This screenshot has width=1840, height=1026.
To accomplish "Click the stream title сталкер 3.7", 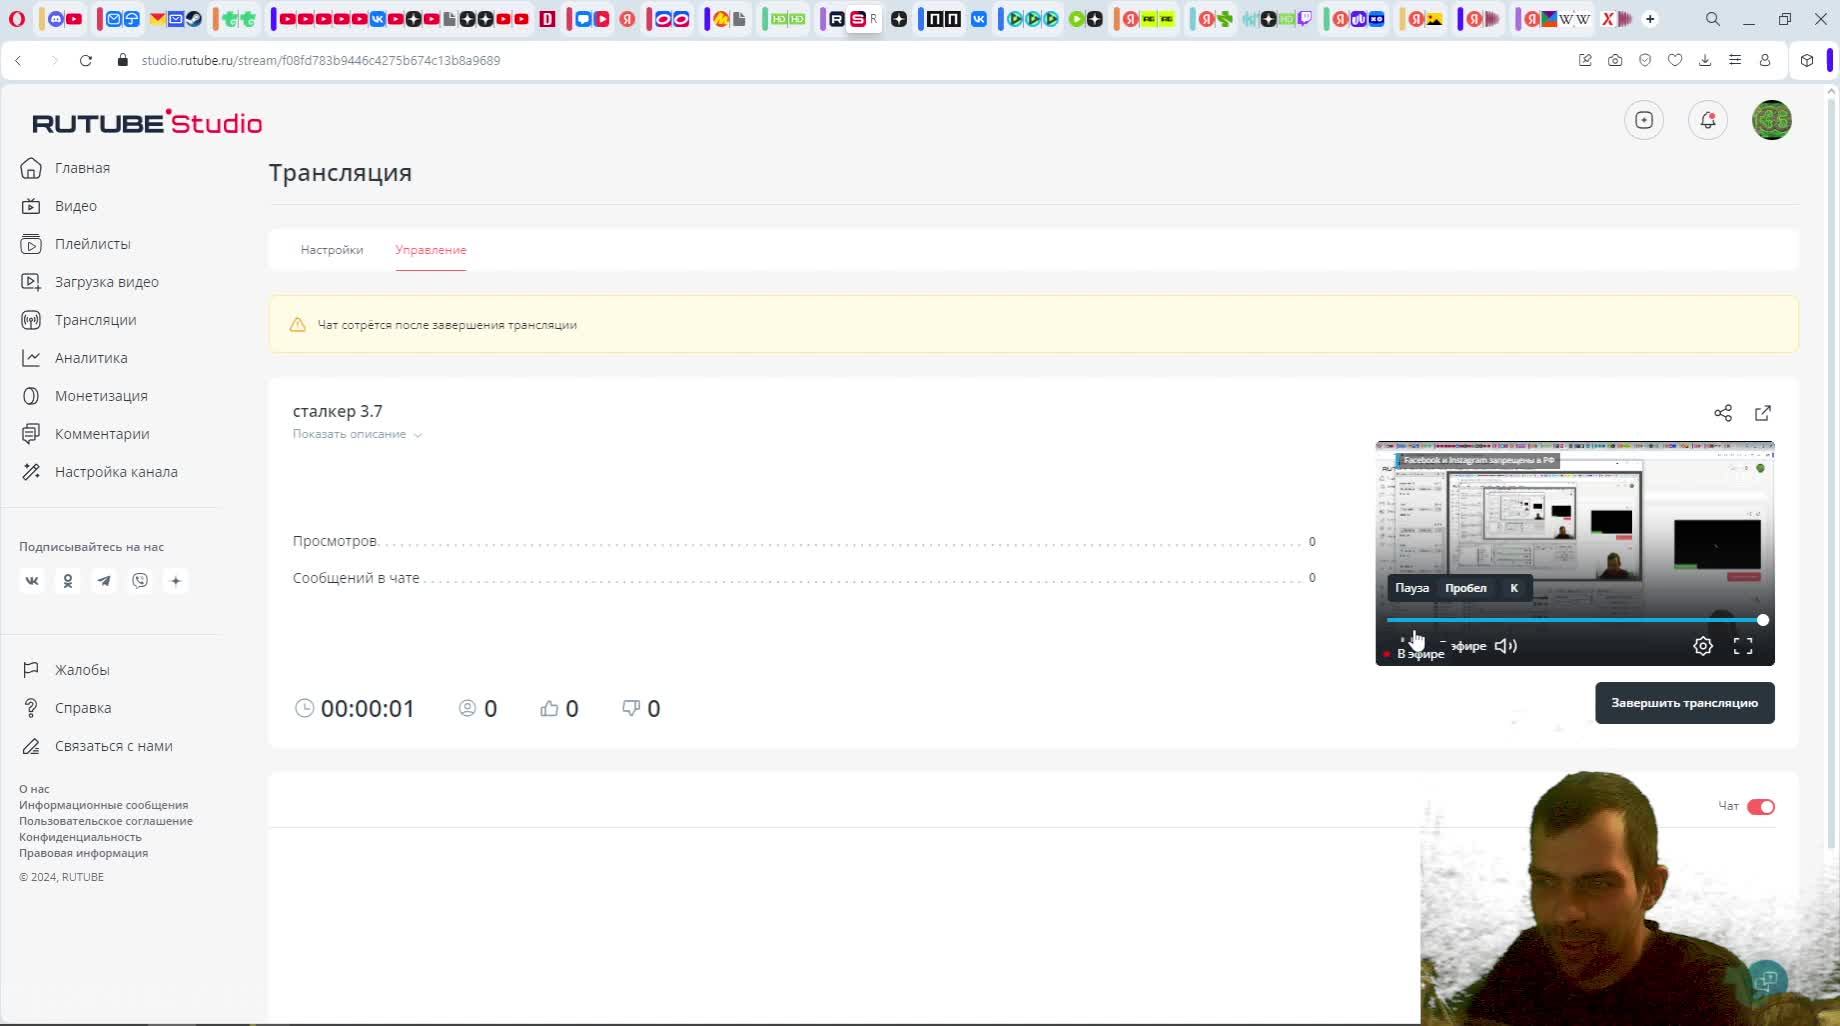I will [338, 411].
